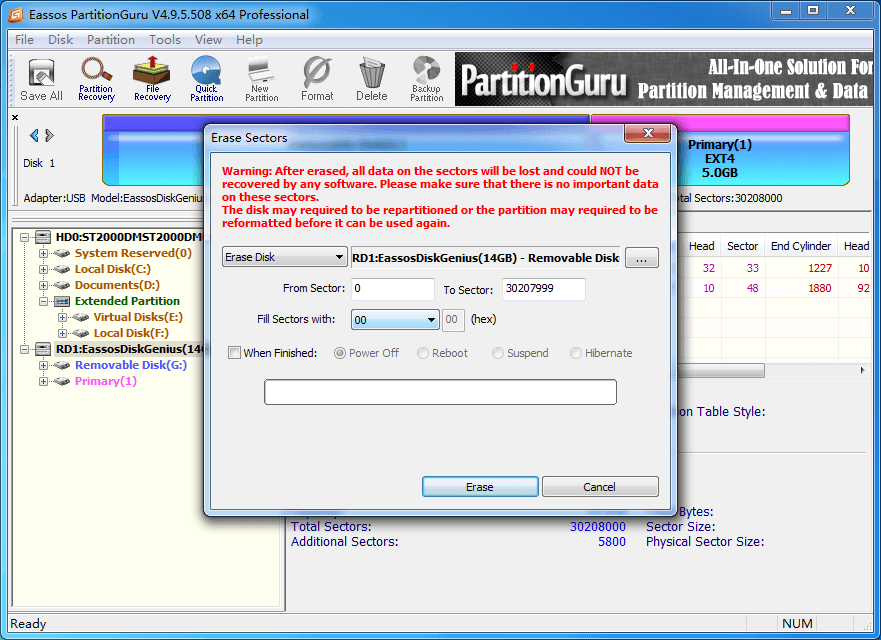Click the Virtual Disks(E:) partition icon
Screen dimensions: 881x640
coord(81,317)
